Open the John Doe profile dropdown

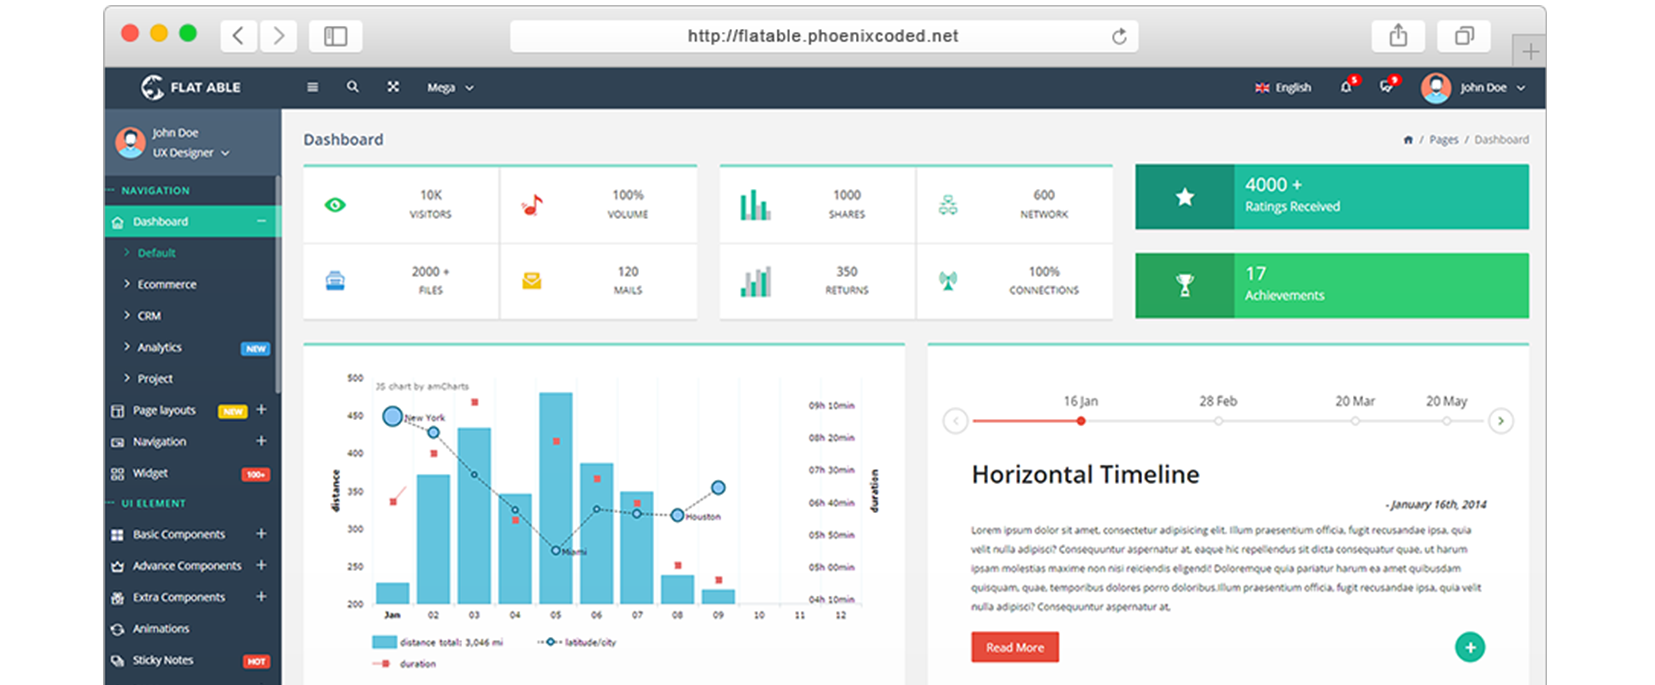[x=1482, y=88]
